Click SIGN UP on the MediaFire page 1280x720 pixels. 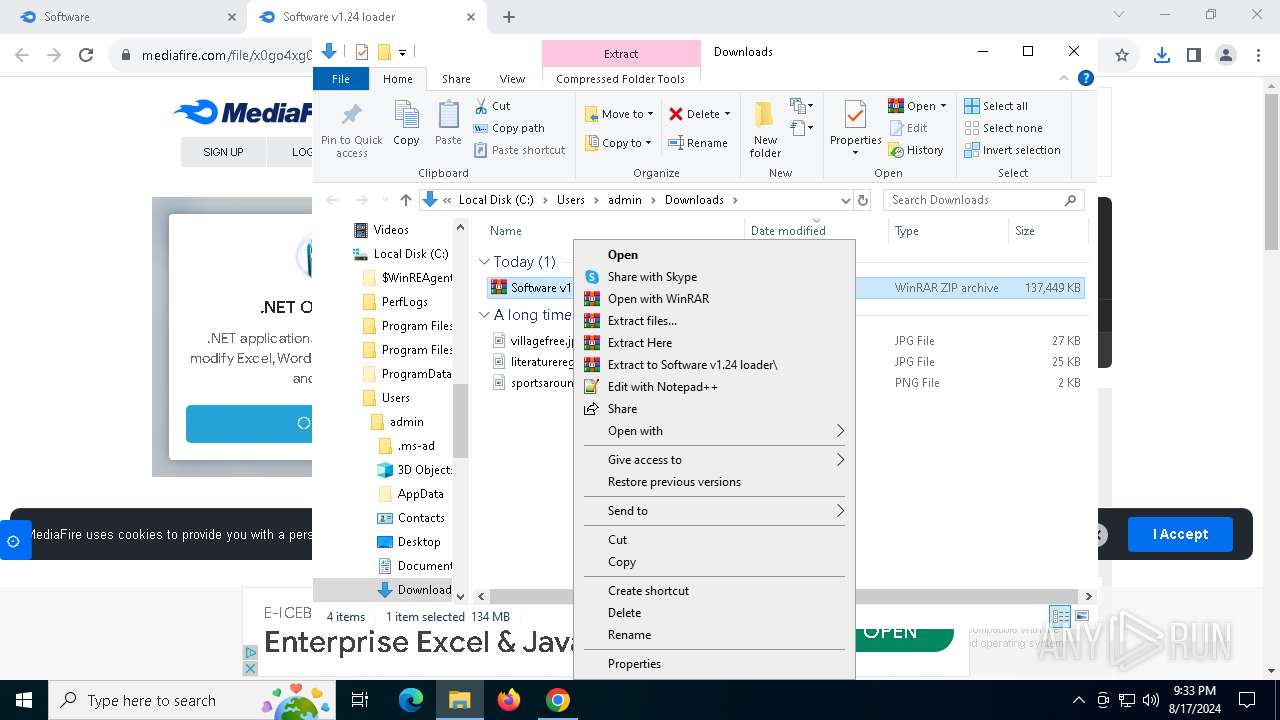point(223,152)
